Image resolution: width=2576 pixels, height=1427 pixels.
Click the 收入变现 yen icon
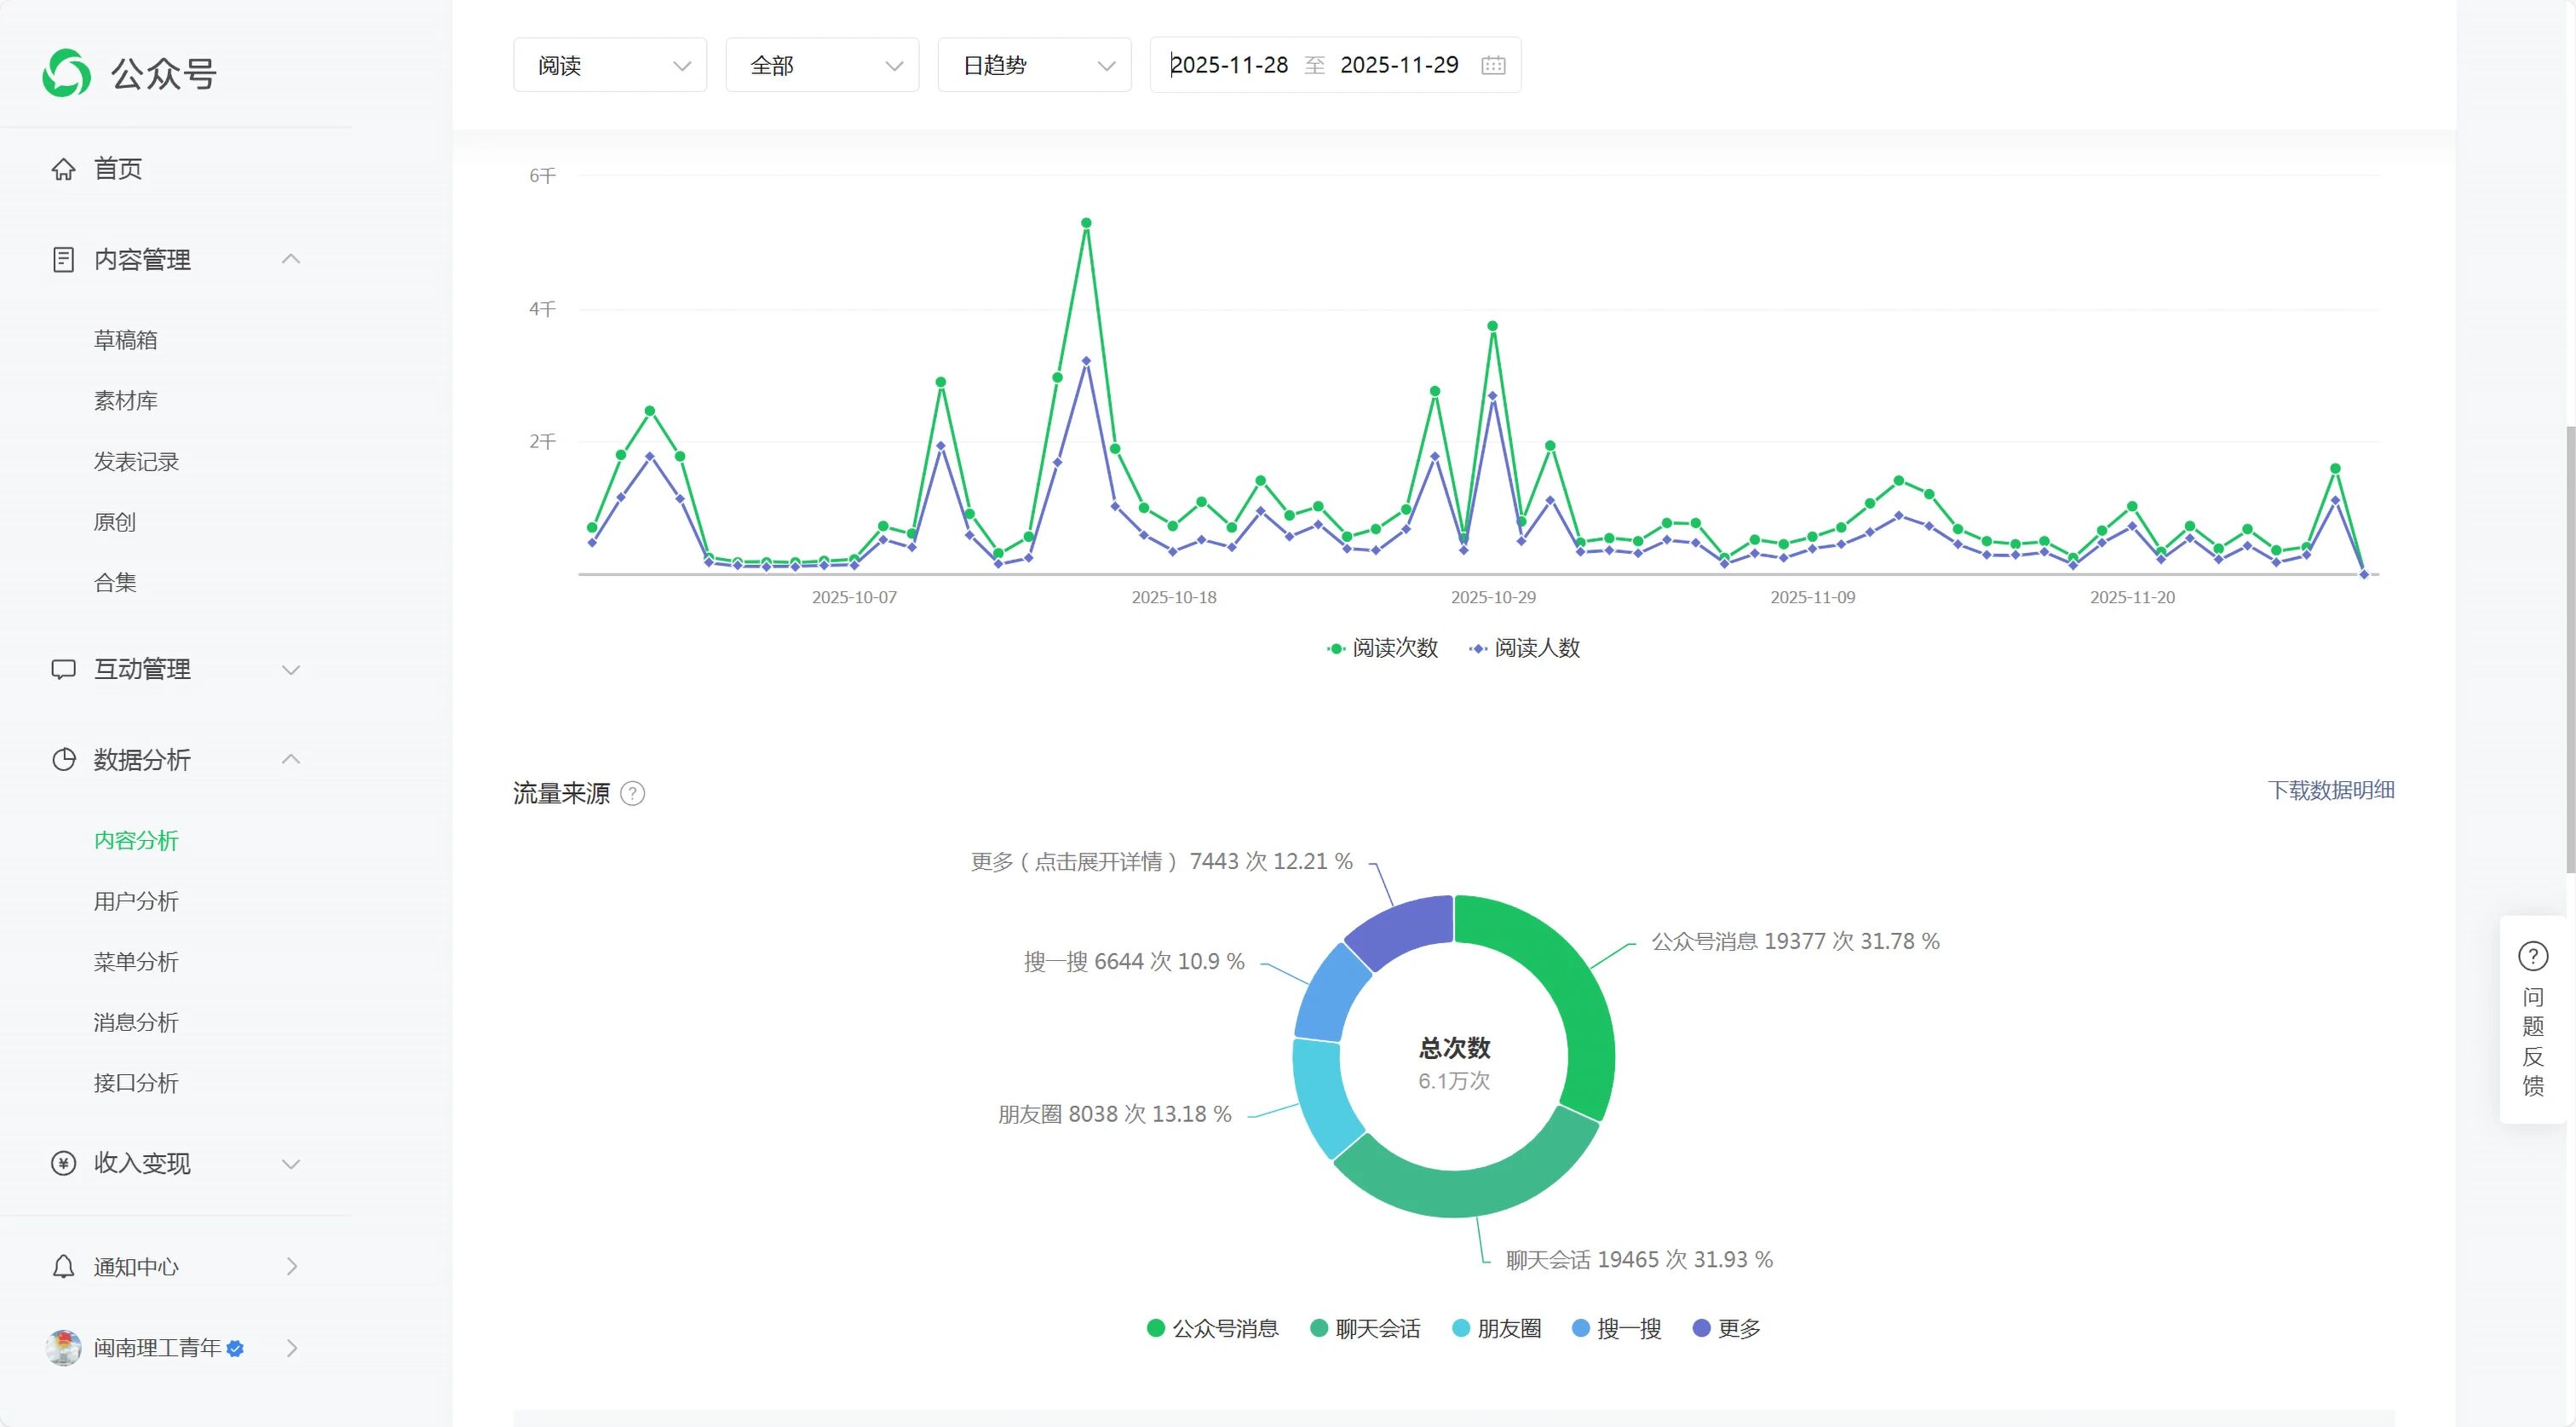click(63, 1163)
